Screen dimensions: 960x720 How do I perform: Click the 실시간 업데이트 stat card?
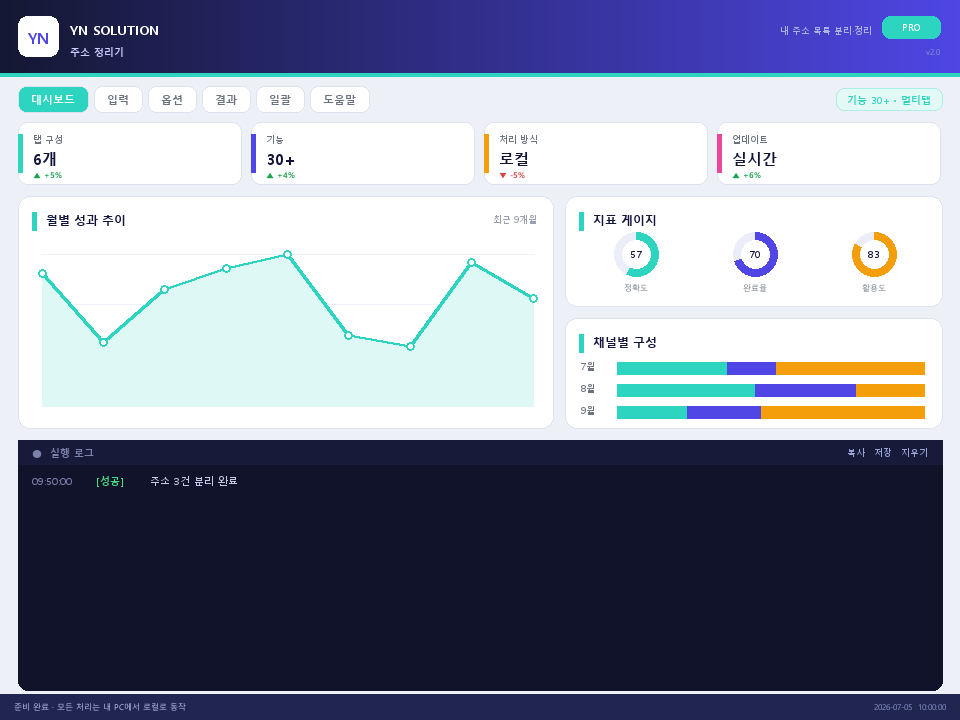[x=829, y=154]
